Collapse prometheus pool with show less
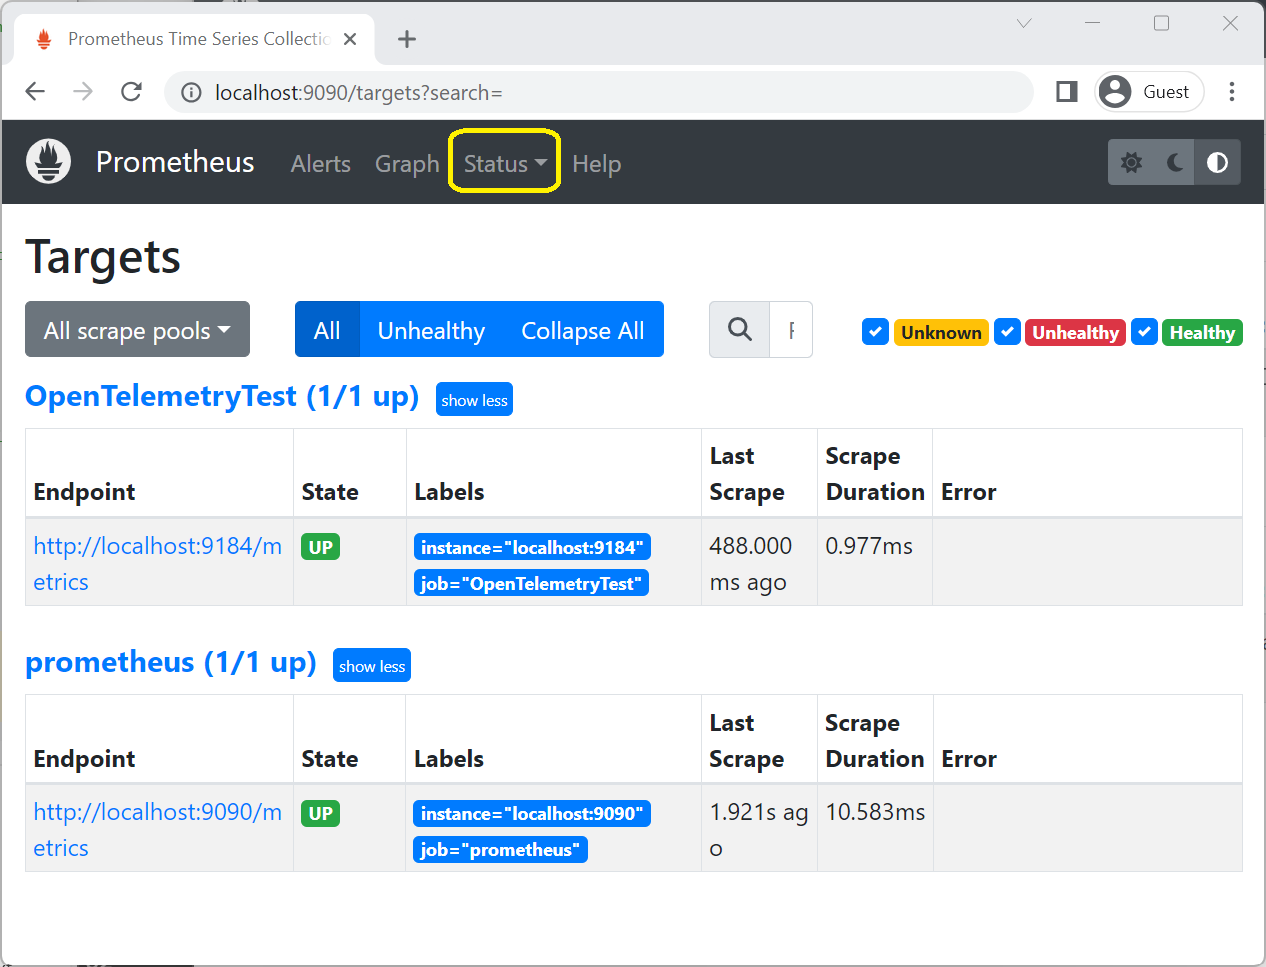 [372, 666]
